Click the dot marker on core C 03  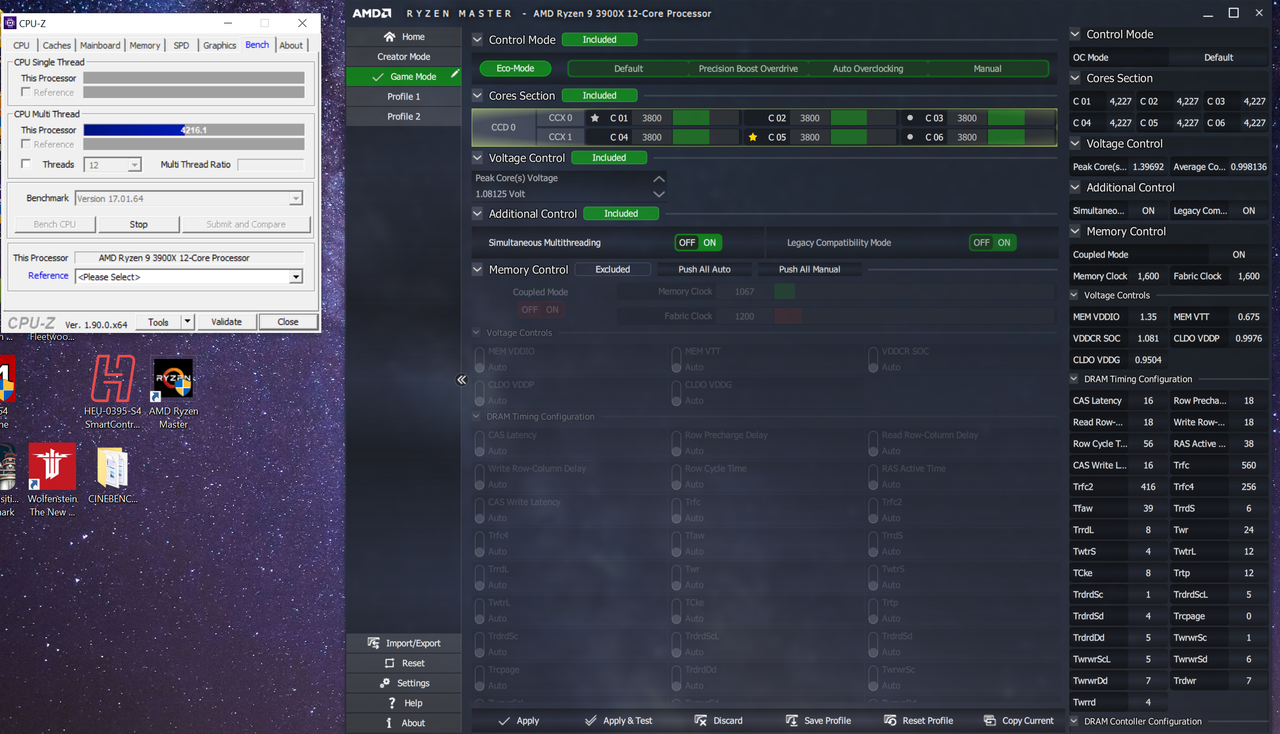click(910, 118)
